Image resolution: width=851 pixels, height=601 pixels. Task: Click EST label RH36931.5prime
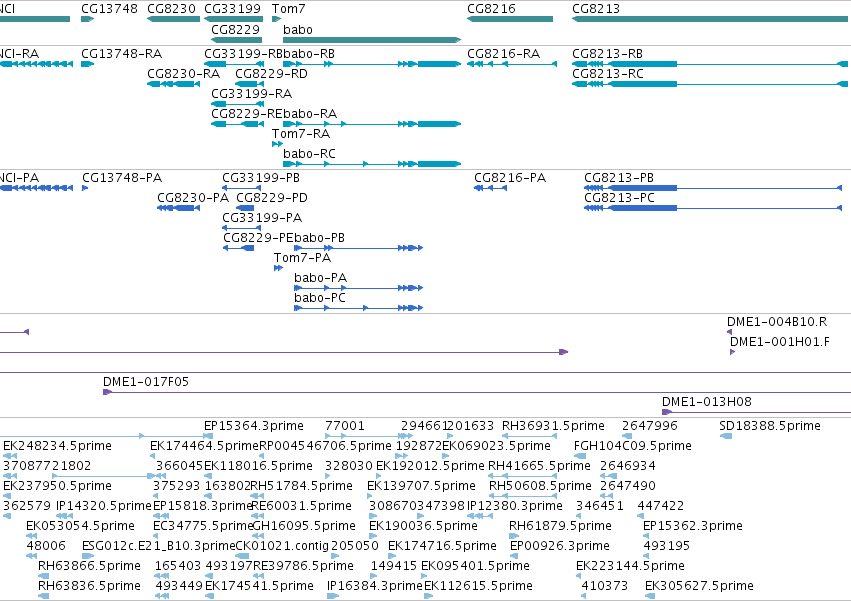553,426
